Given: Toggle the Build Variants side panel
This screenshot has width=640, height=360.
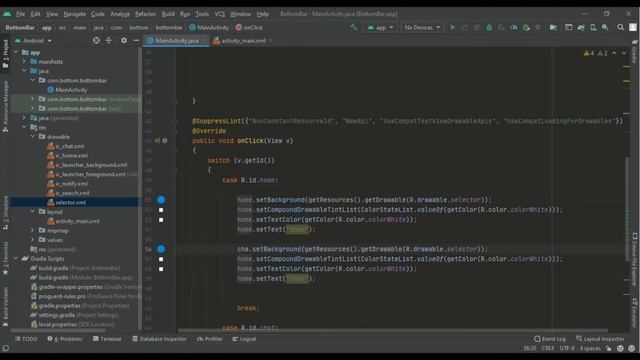Looking at the screenshot, I should (x=5, y=306).
